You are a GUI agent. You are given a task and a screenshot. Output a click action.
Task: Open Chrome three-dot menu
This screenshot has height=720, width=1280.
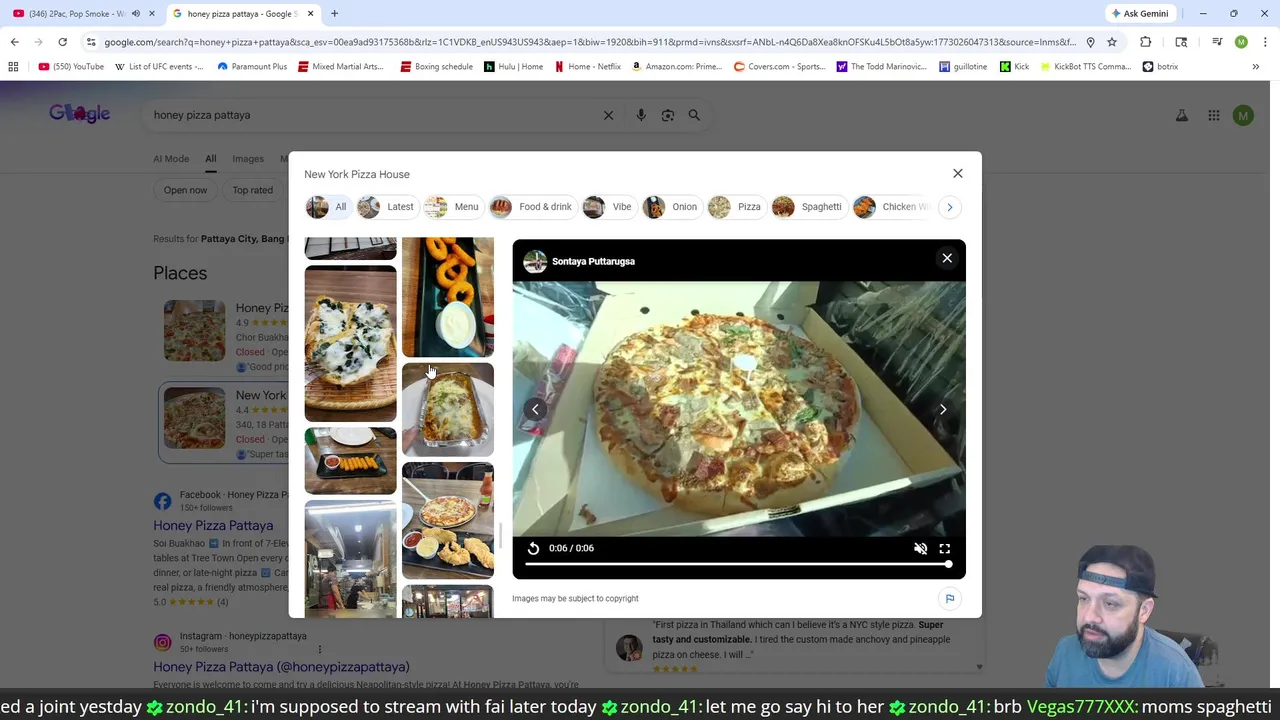coord(1265,42)
